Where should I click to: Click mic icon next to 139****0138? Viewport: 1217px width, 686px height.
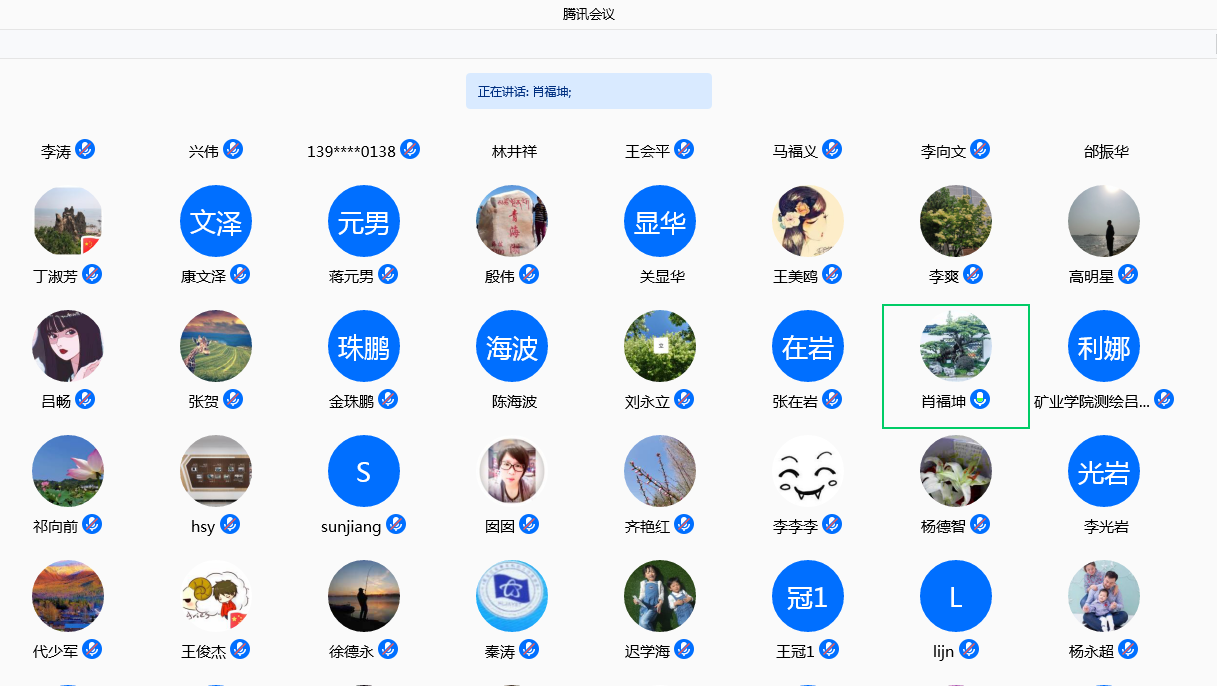point(410,150)
